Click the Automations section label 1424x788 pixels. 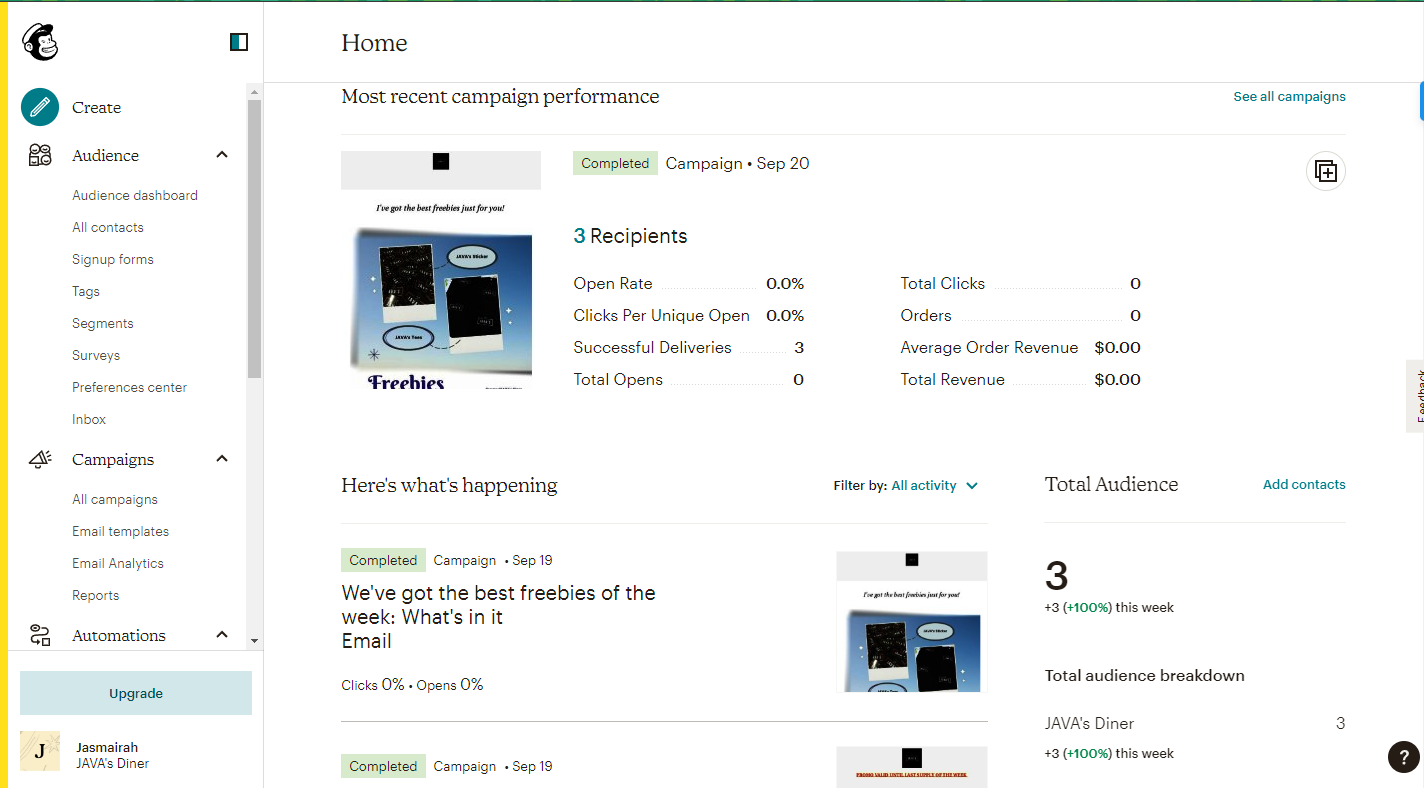click(x=119, y=635)
